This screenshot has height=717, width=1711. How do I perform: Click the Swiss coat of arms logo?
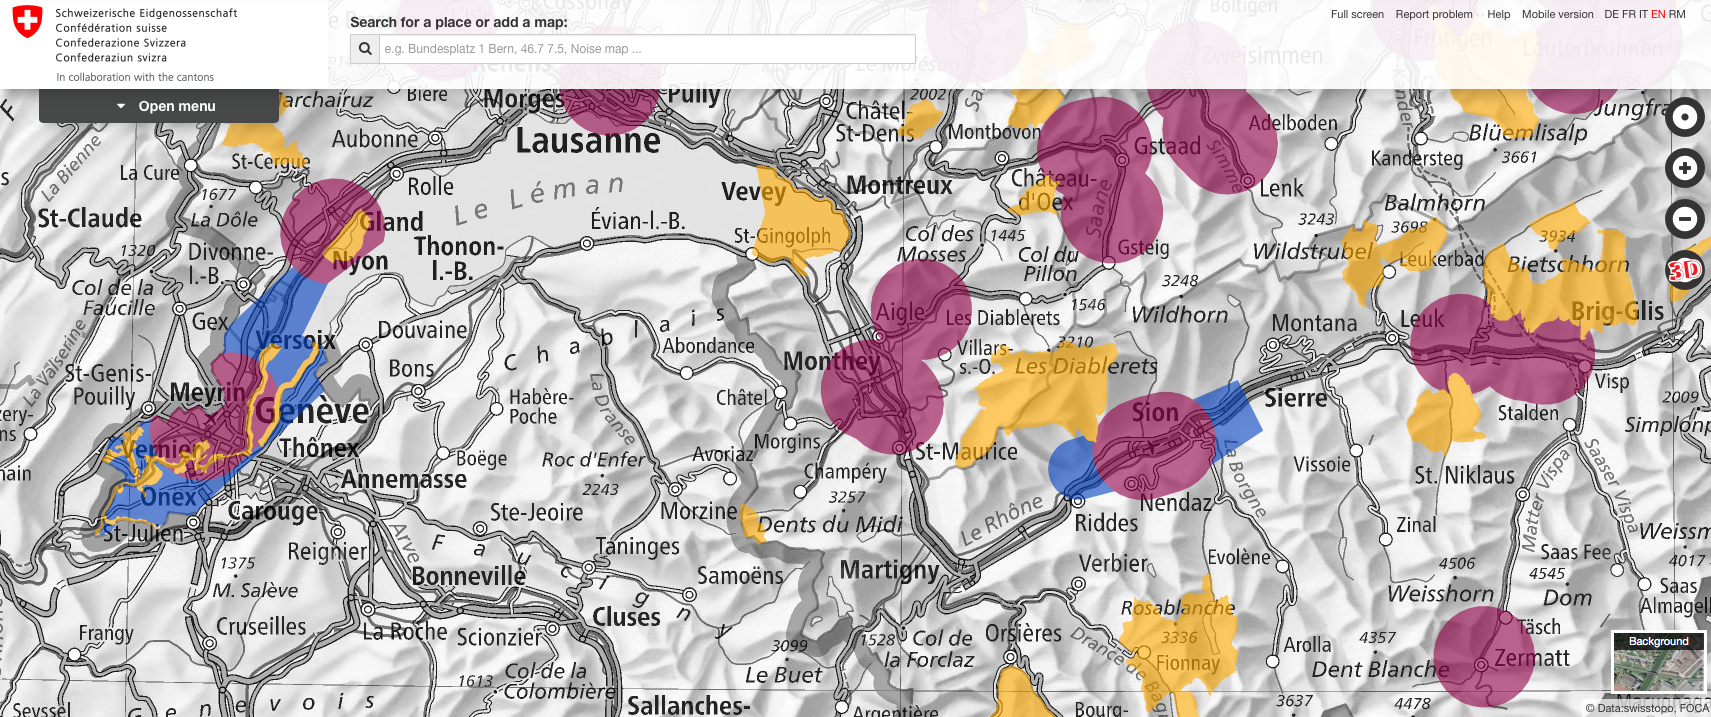click(x=28, y=22)
